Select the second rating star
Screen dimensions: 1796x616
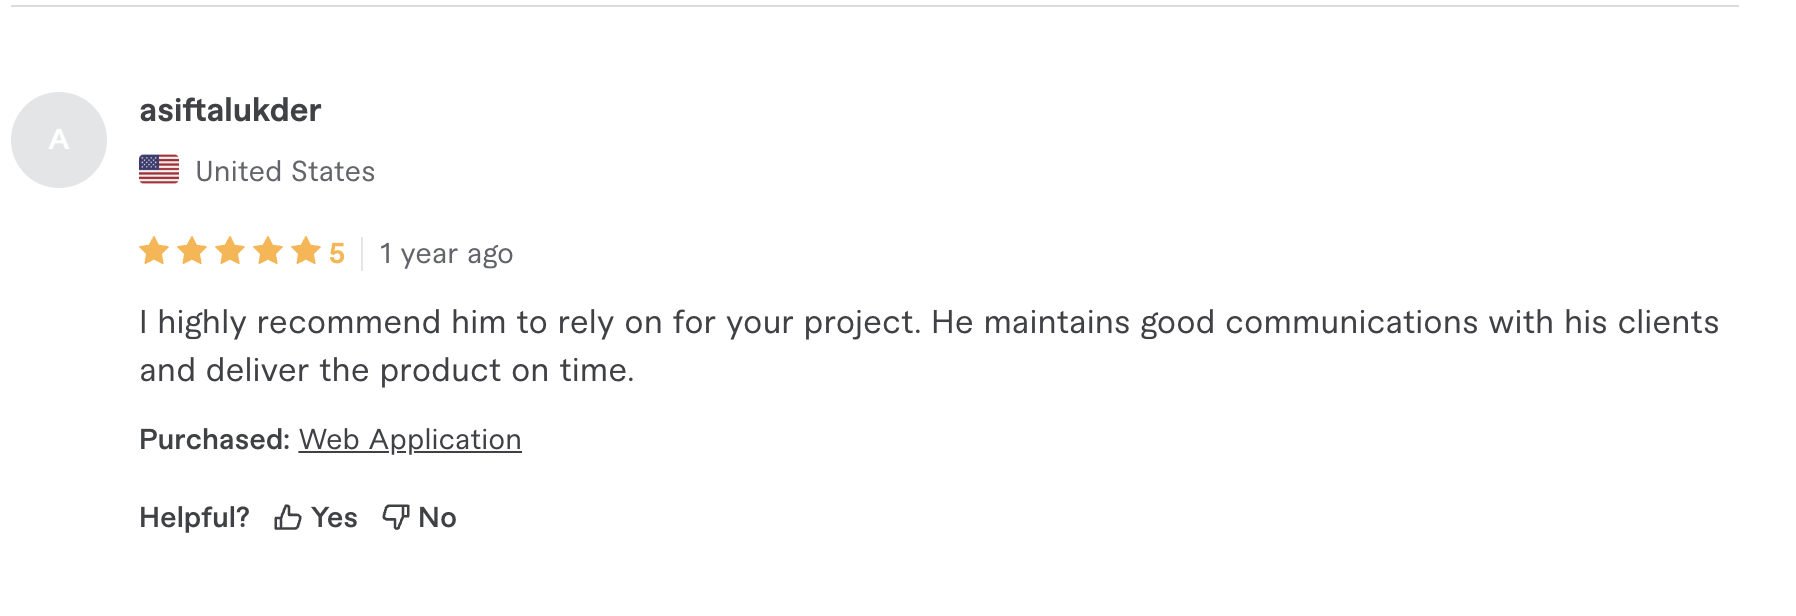[192, 251]
